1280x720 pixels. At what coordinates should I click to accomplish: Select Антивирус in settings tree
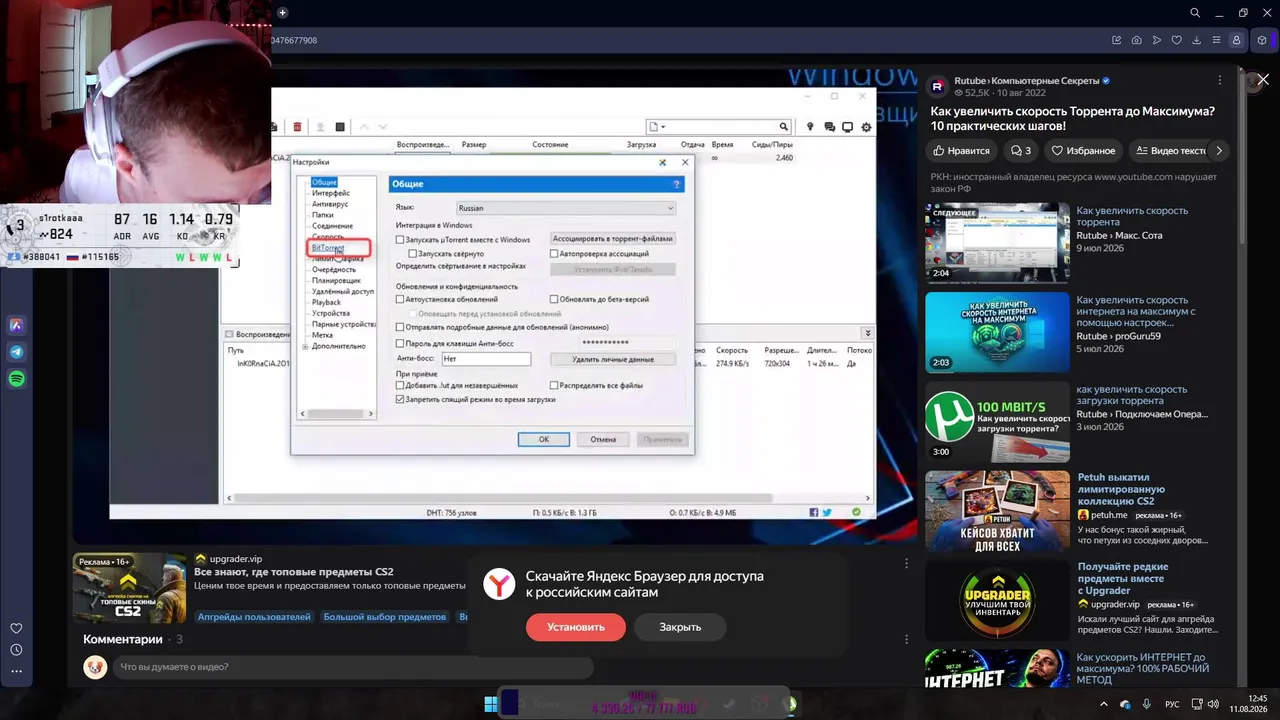point(330,204)
